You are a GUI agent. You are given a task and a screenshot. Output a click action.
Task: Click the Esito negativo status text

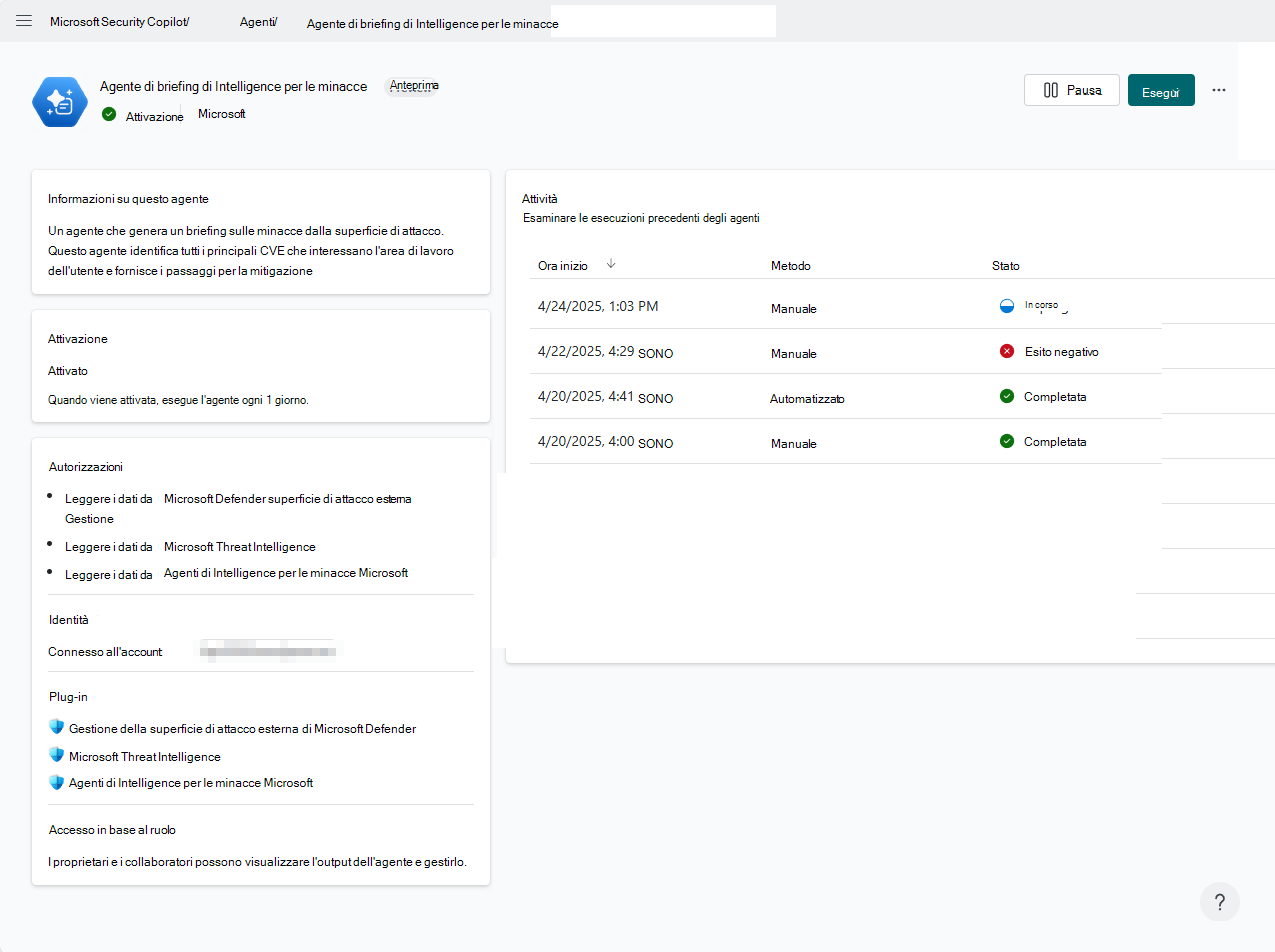pyautogui.click(x=1062, y=352)
